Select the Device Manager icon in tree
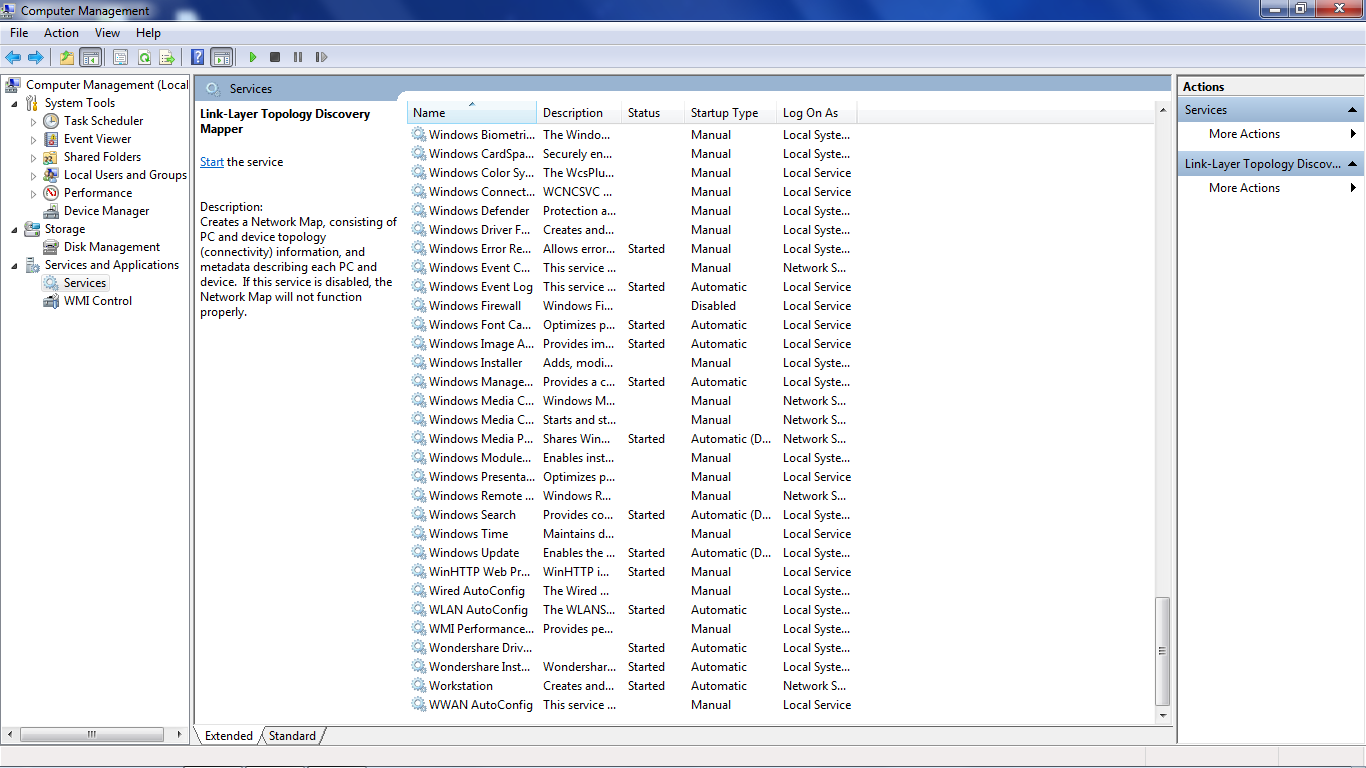This screenshot has height=768, width=1366. (51, 211)
